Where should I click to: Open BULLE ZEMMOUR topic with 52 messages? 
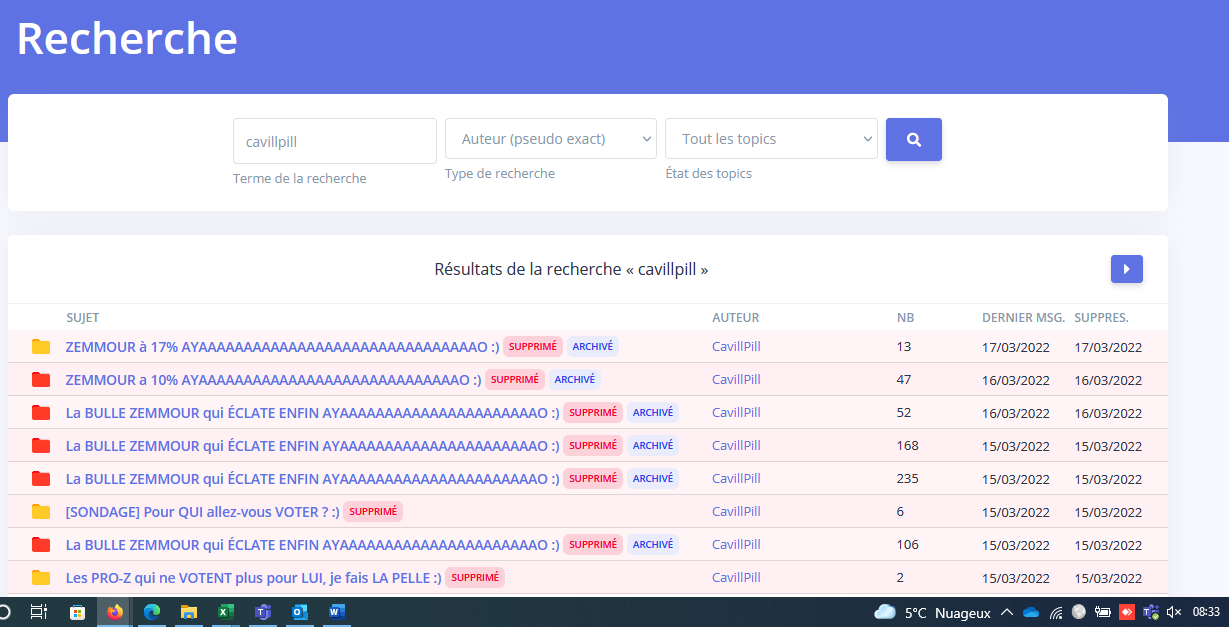pos(312,413)
